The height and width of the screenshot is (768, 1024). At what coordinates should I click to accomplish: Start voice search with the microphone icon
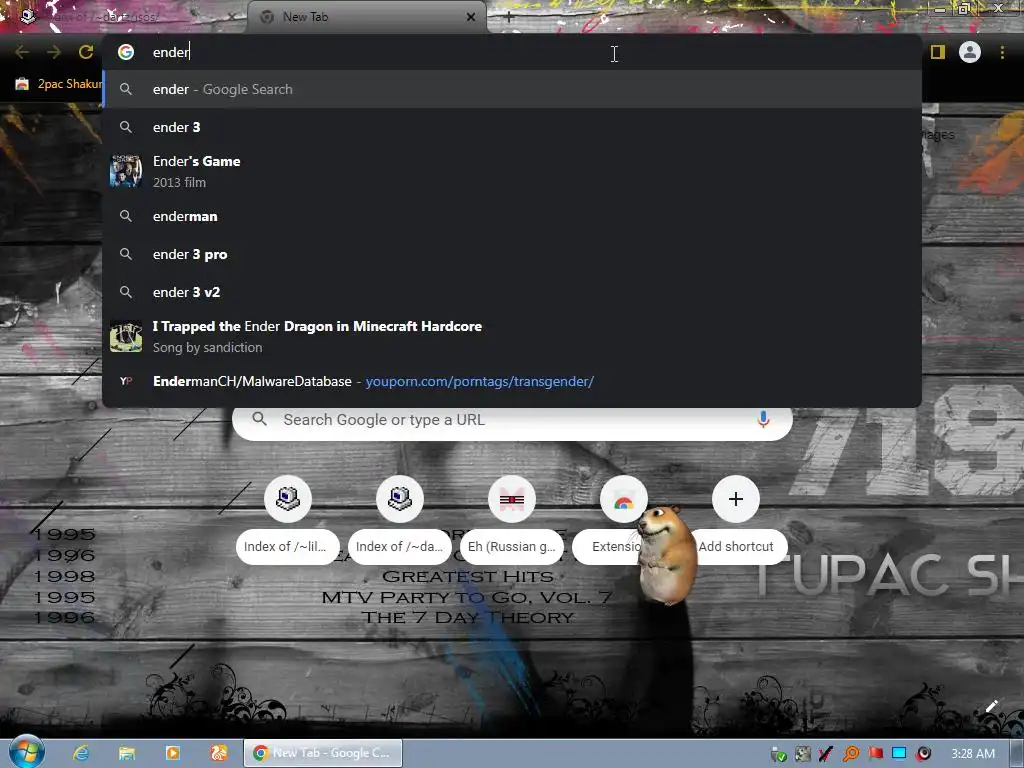(x=763, y=419)
